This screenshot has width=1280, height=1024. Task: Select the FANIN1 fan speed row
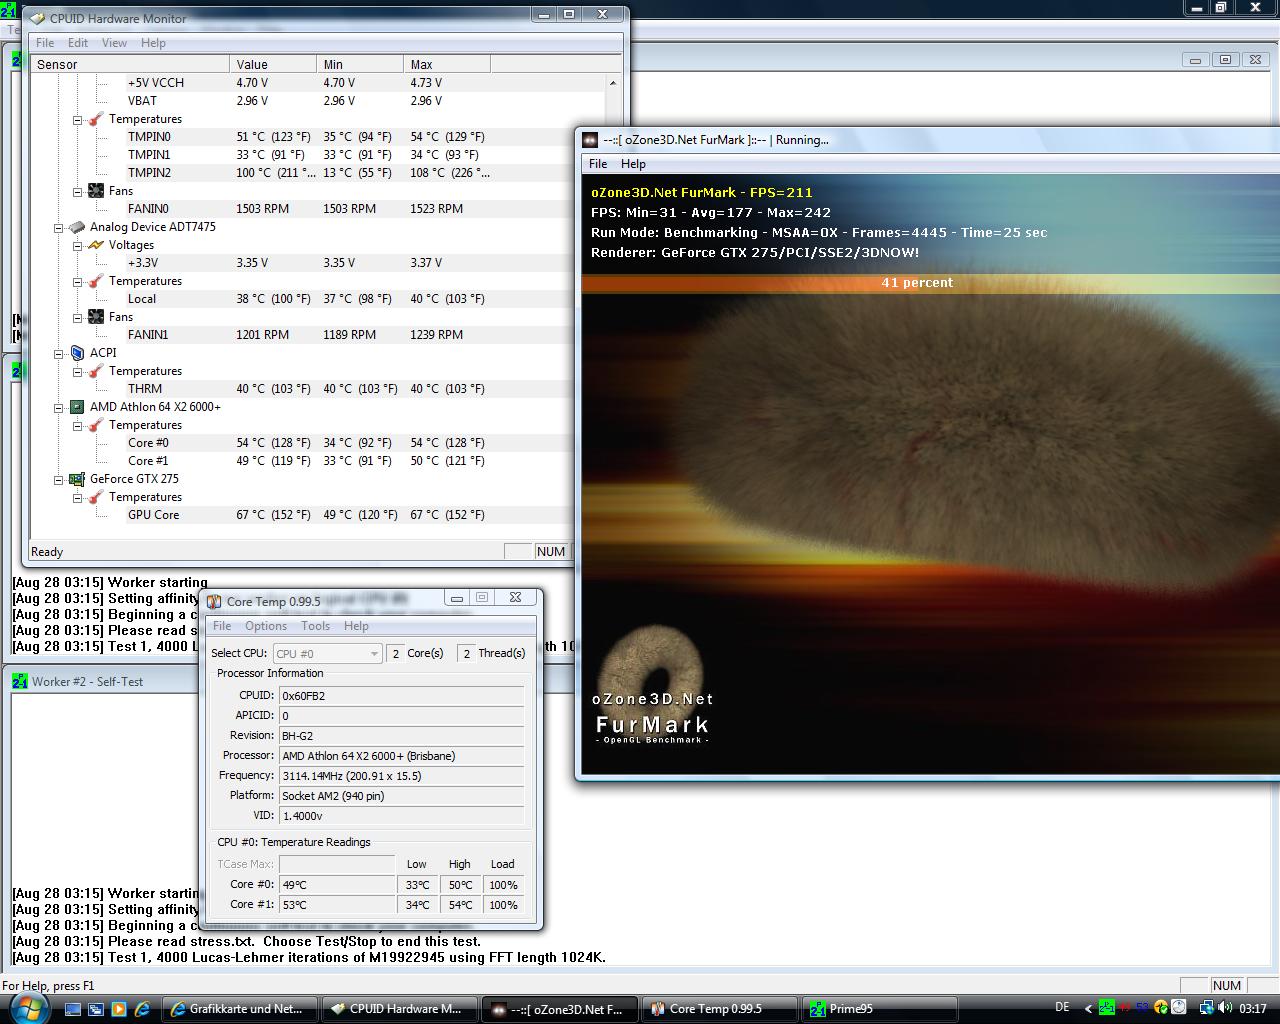point(318,335)
